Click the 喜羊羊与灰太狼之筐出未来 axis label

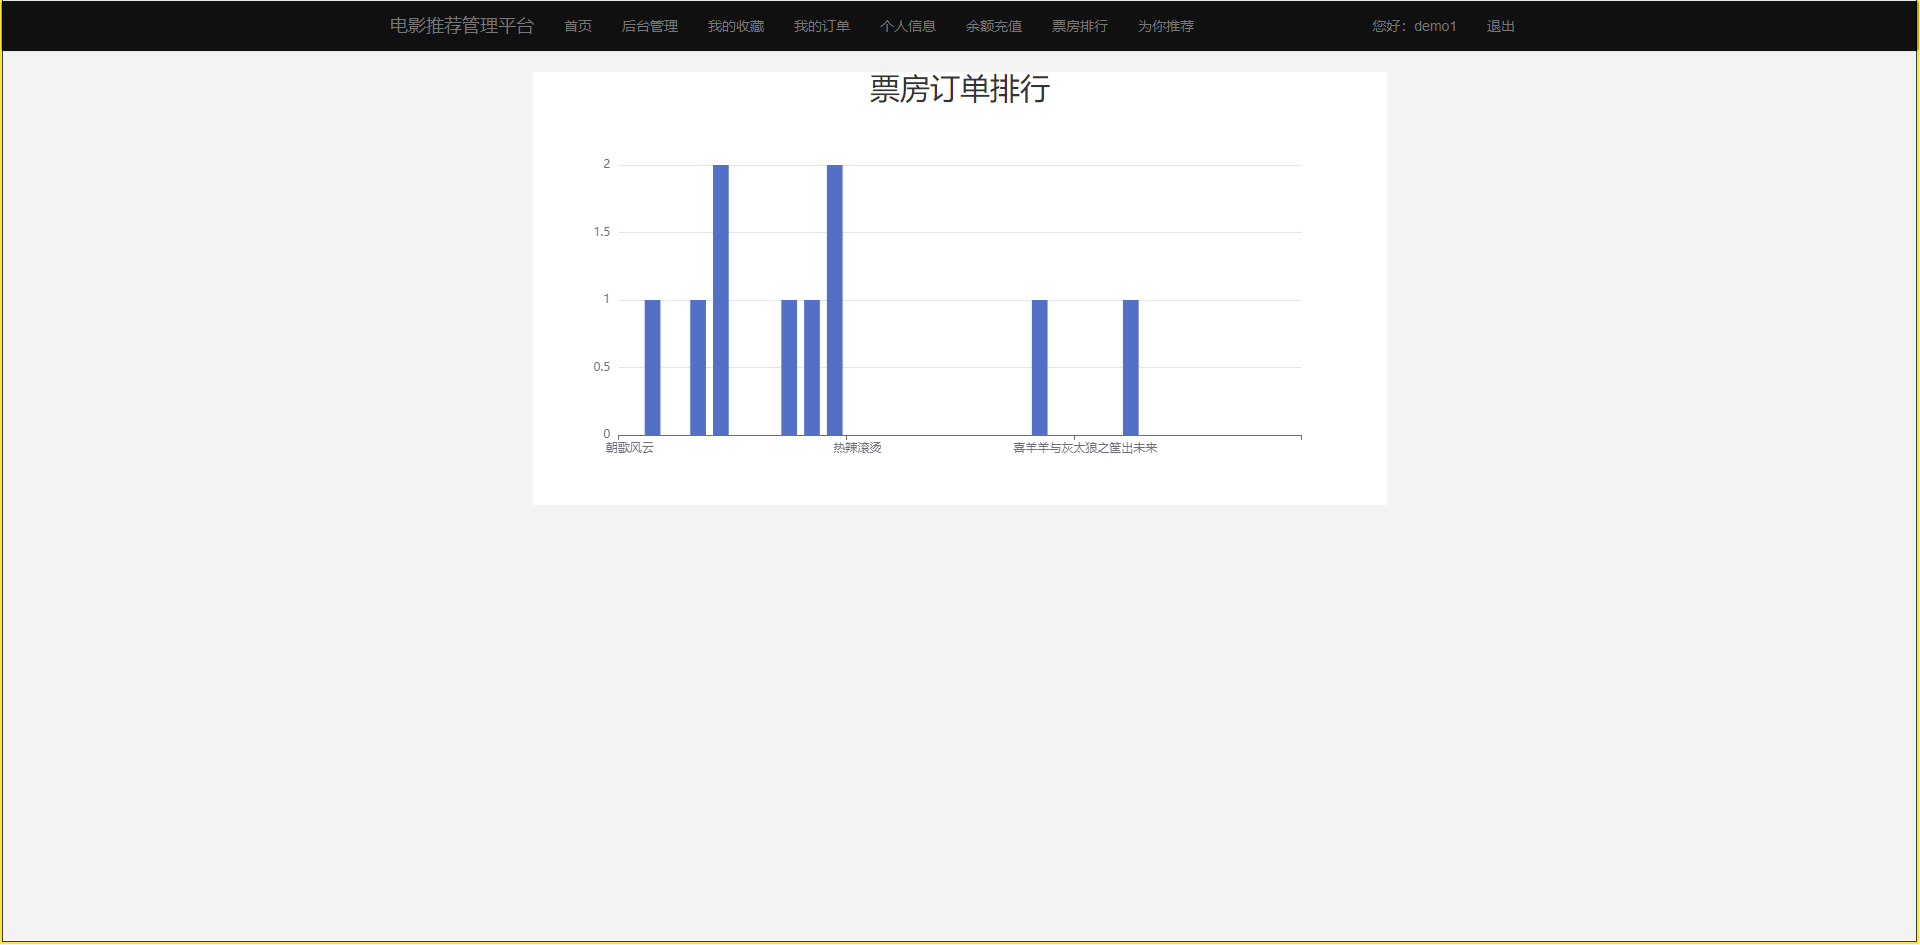click(x=1085, y=448)
